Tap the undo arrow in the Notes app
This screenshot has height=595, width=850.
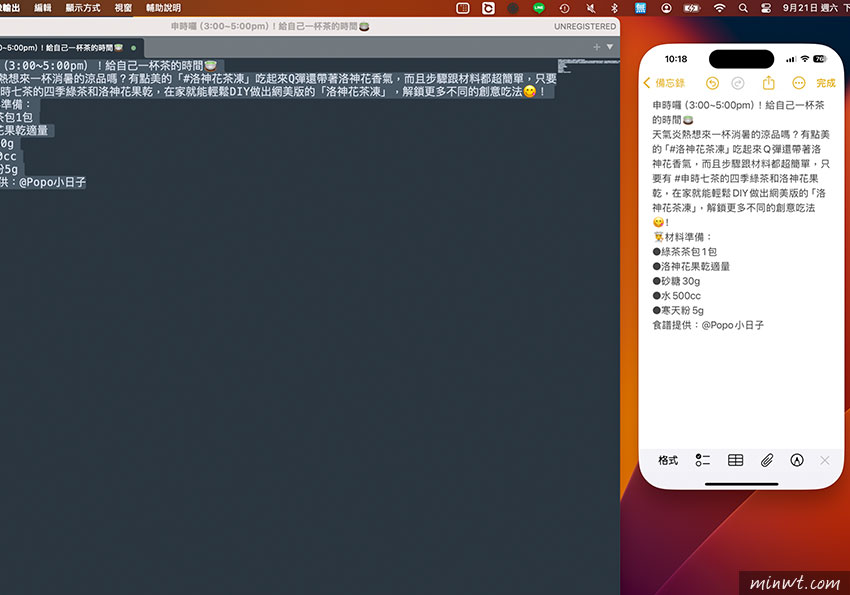pyautogui.click(x=712, y=83)
